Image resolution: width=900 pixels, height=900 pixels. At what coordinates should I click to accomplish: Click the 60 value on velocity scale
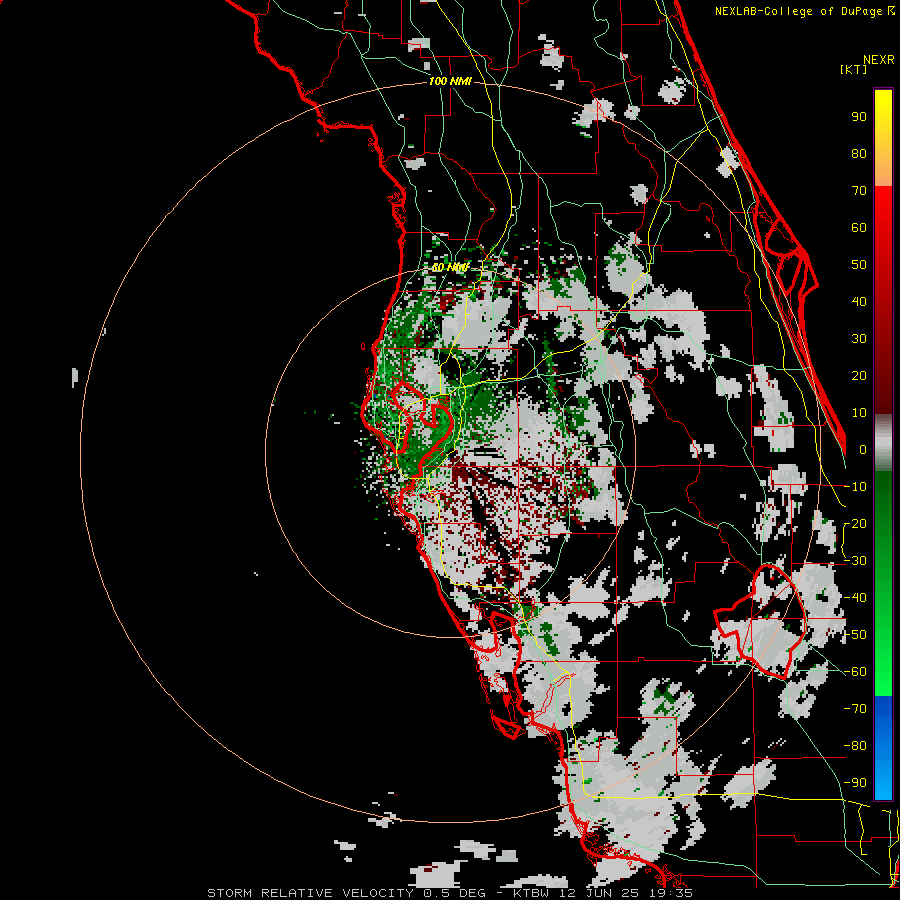click(859, 228)
